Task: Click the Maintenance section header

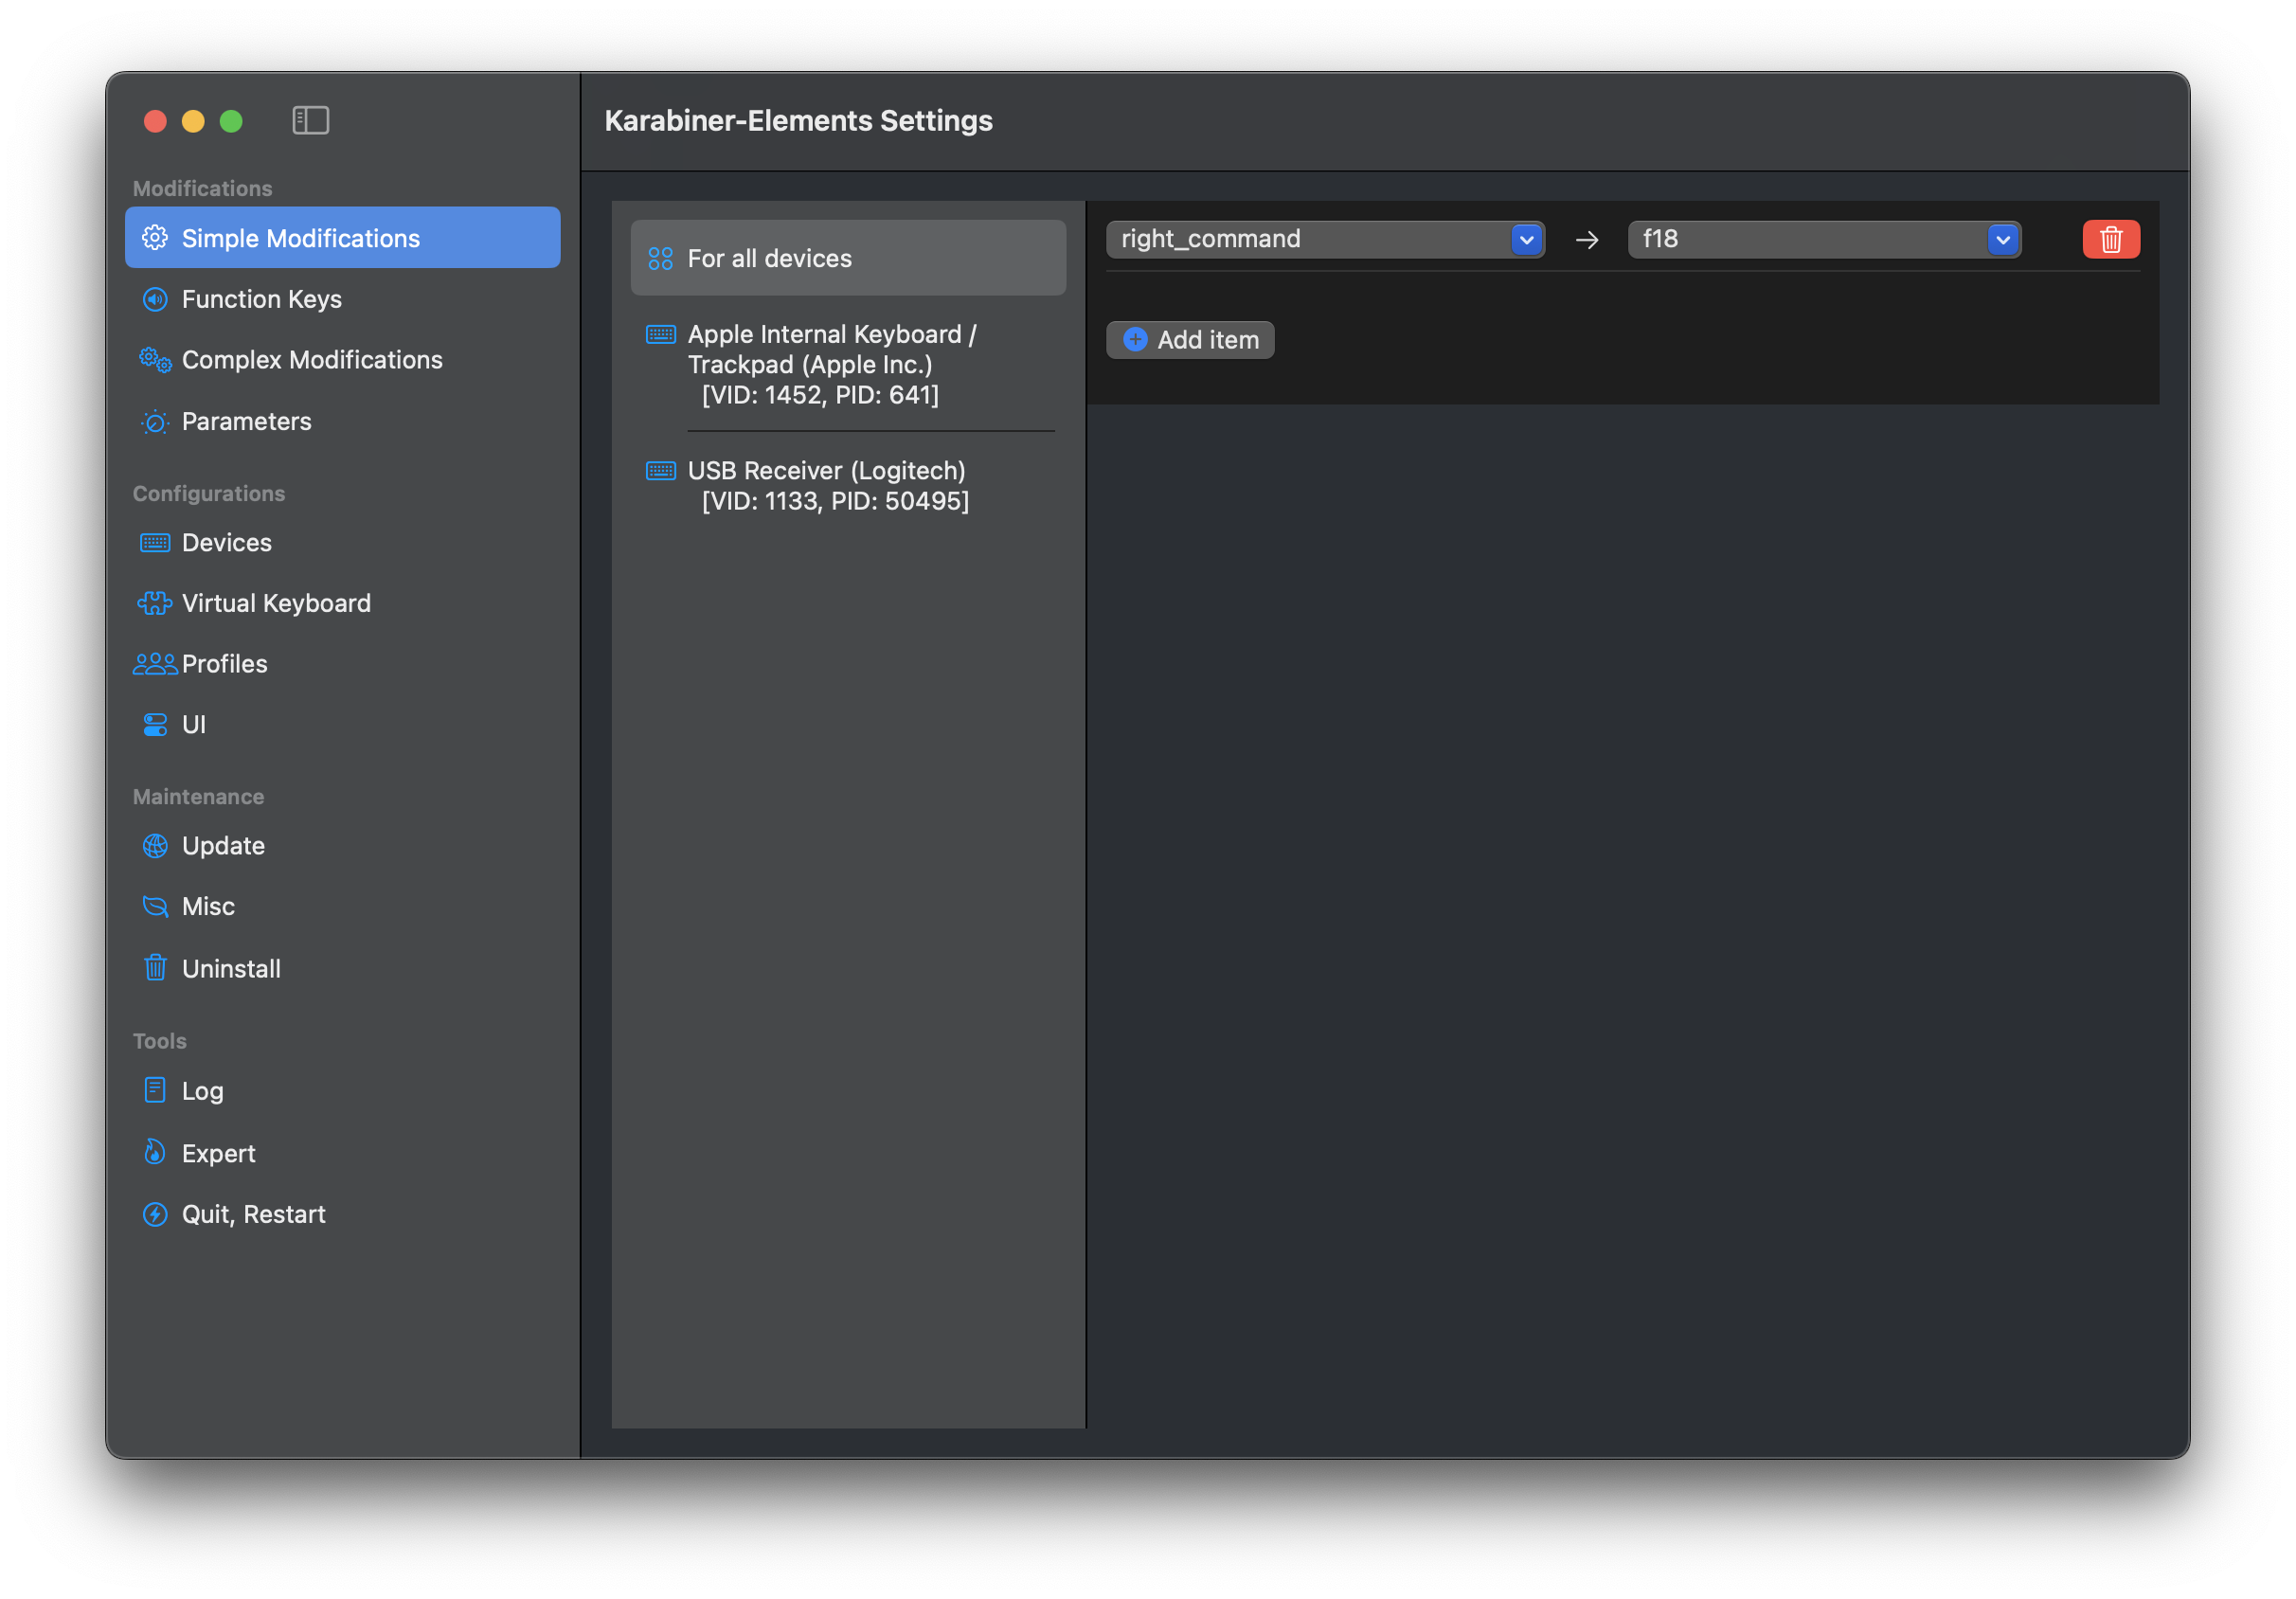Action: (198, 796)
